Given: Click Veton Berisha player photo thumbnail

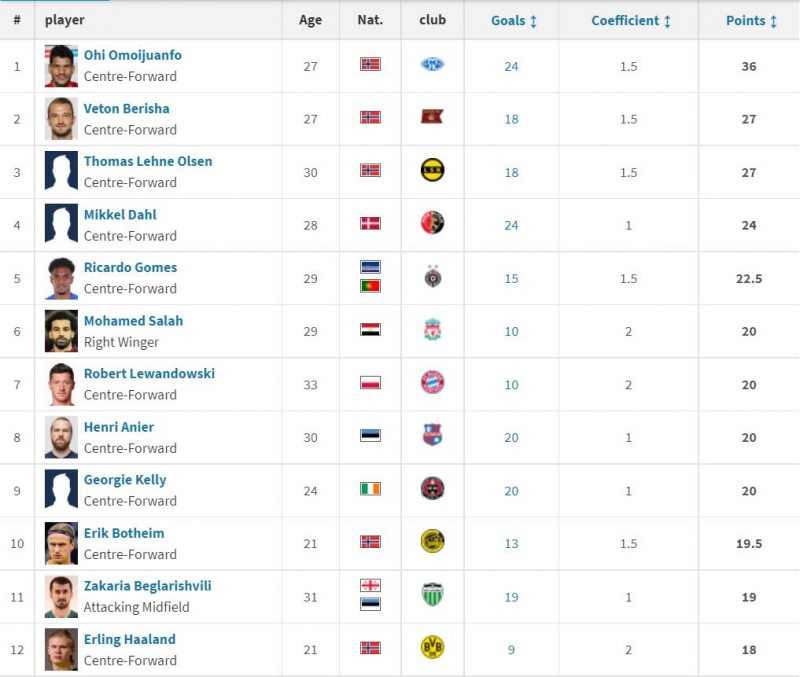Looking at the screenshot, I should click(61, 118).
